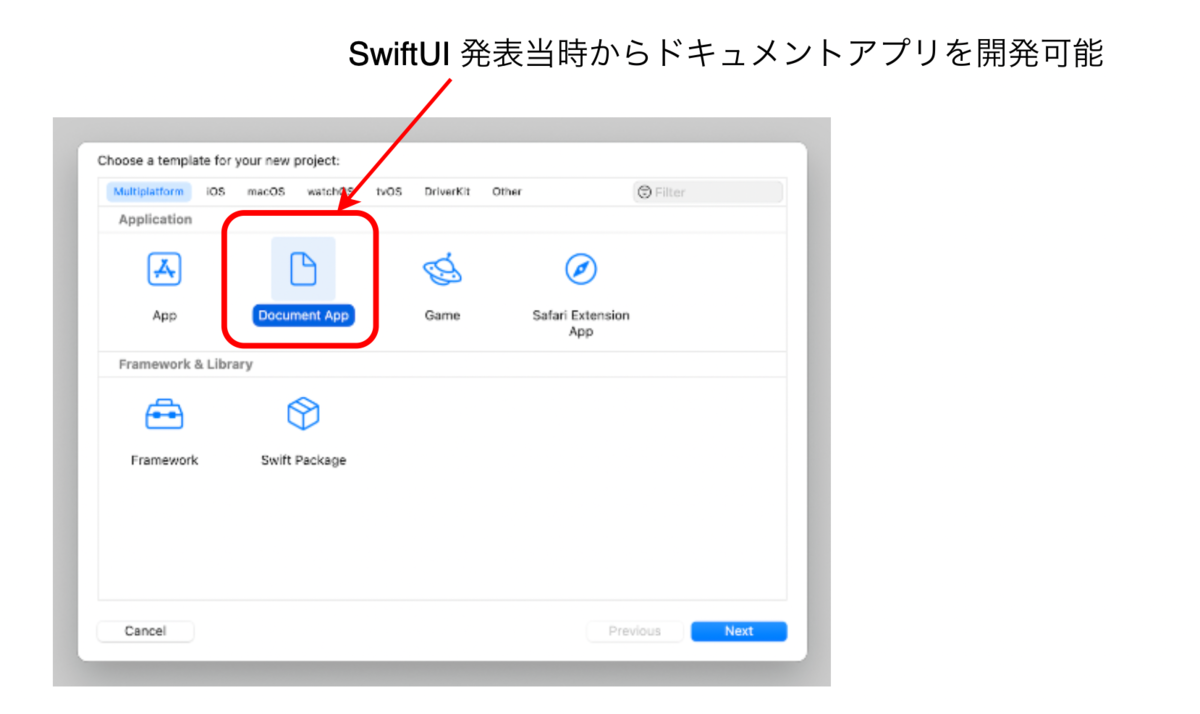
Task: Open the macOS platform tab
Action: coord(266,192)
